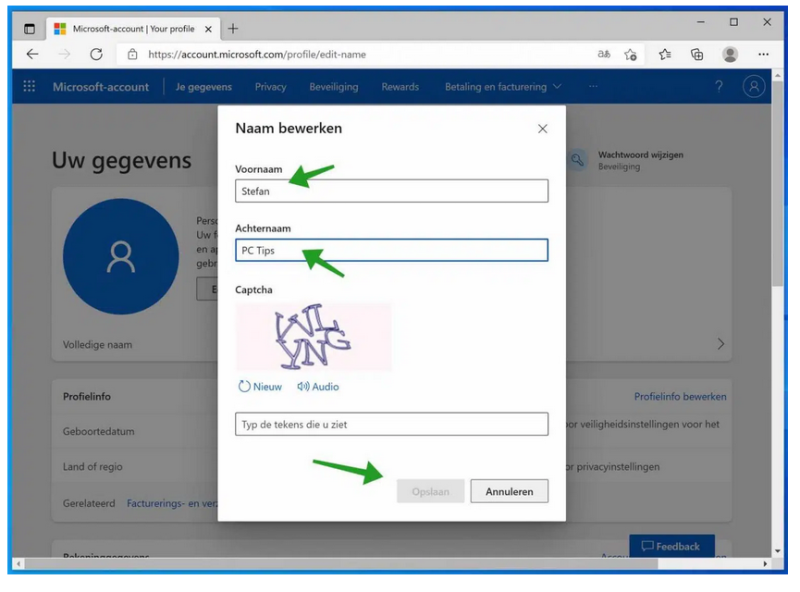Open the Favorites list icon
This screenshot has height=592, width=800.
(665, 54)
